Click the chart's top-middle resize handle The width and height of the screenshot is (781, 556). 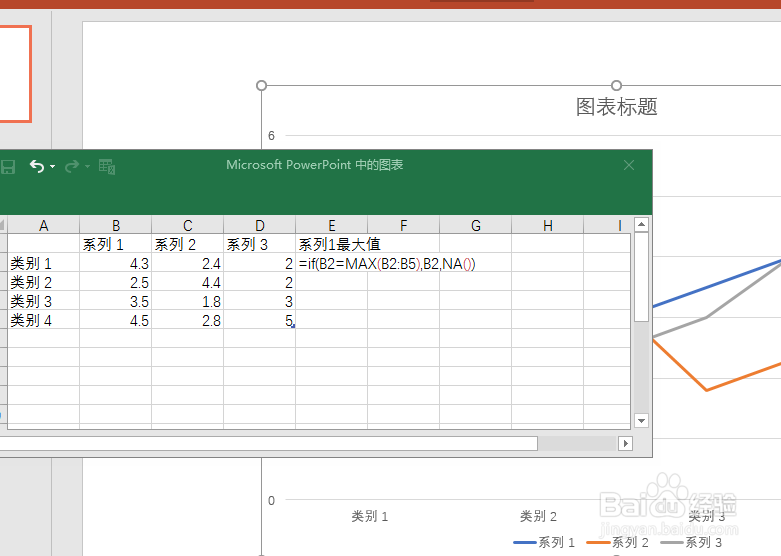click(x=616, y=86)
